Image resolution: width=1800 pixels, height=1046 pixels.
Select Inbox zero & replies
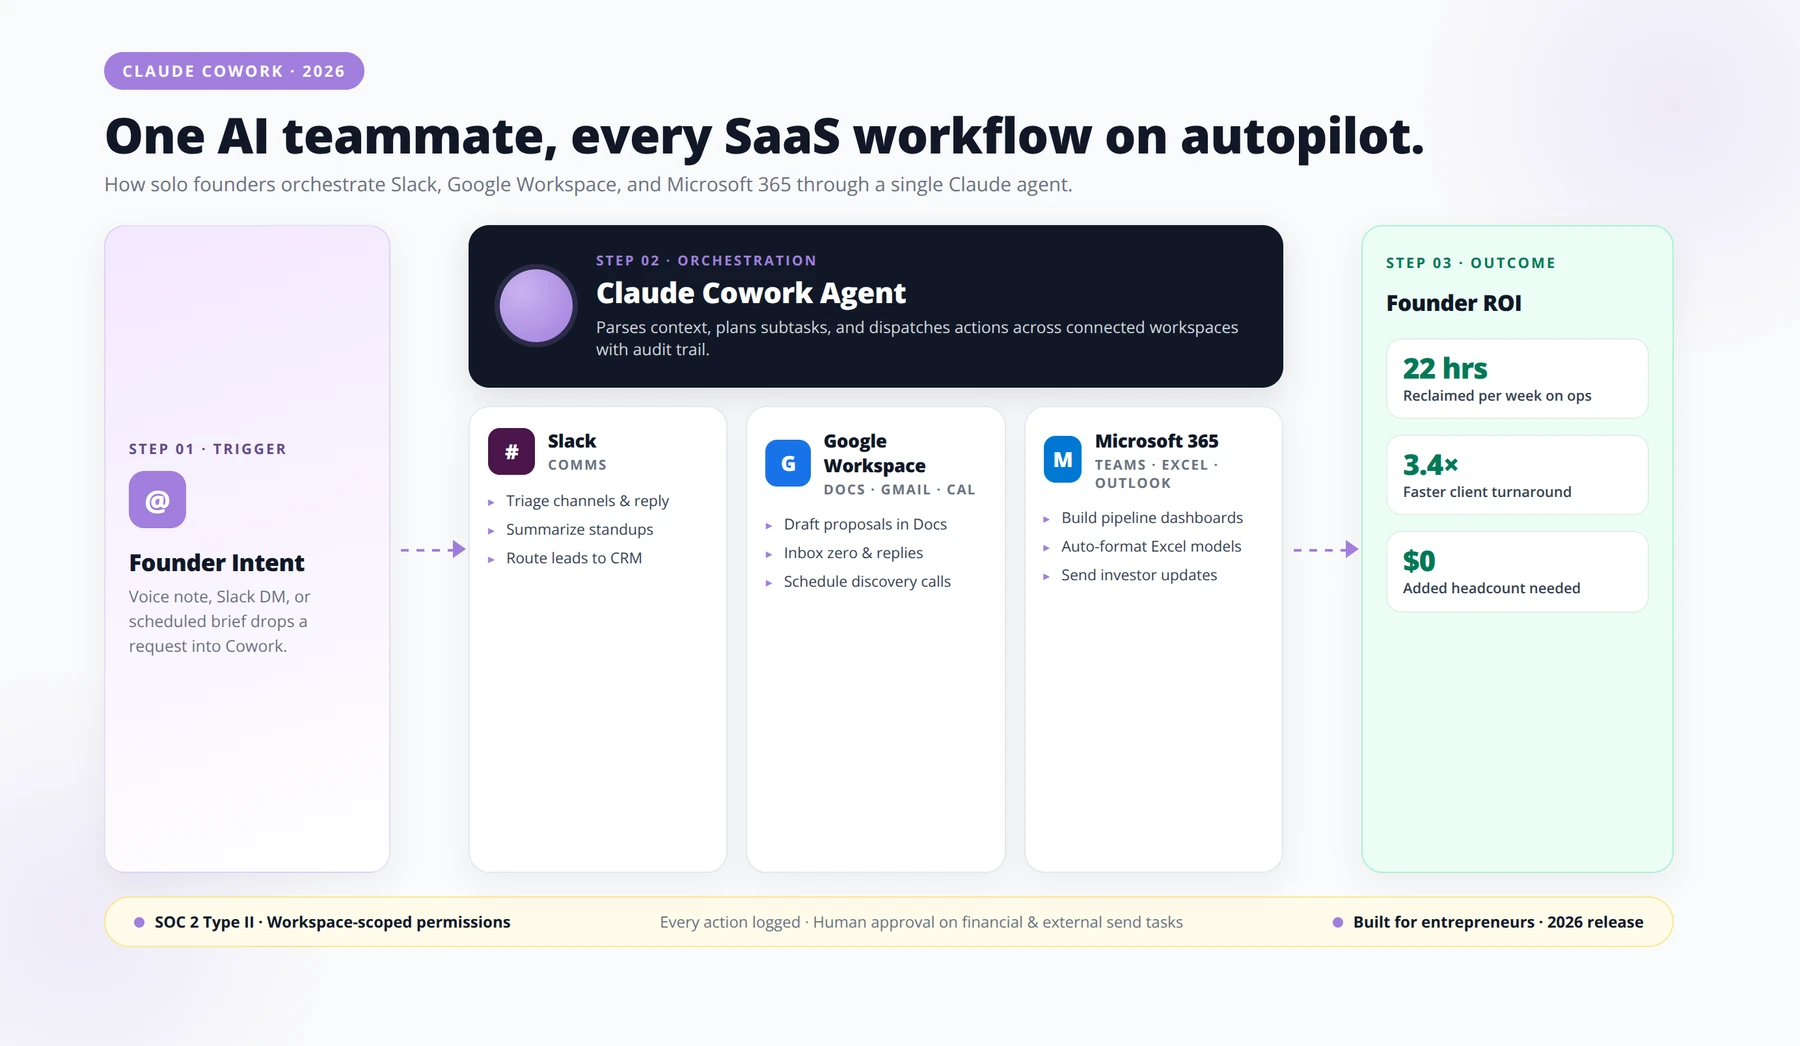[x=853, y=553]
